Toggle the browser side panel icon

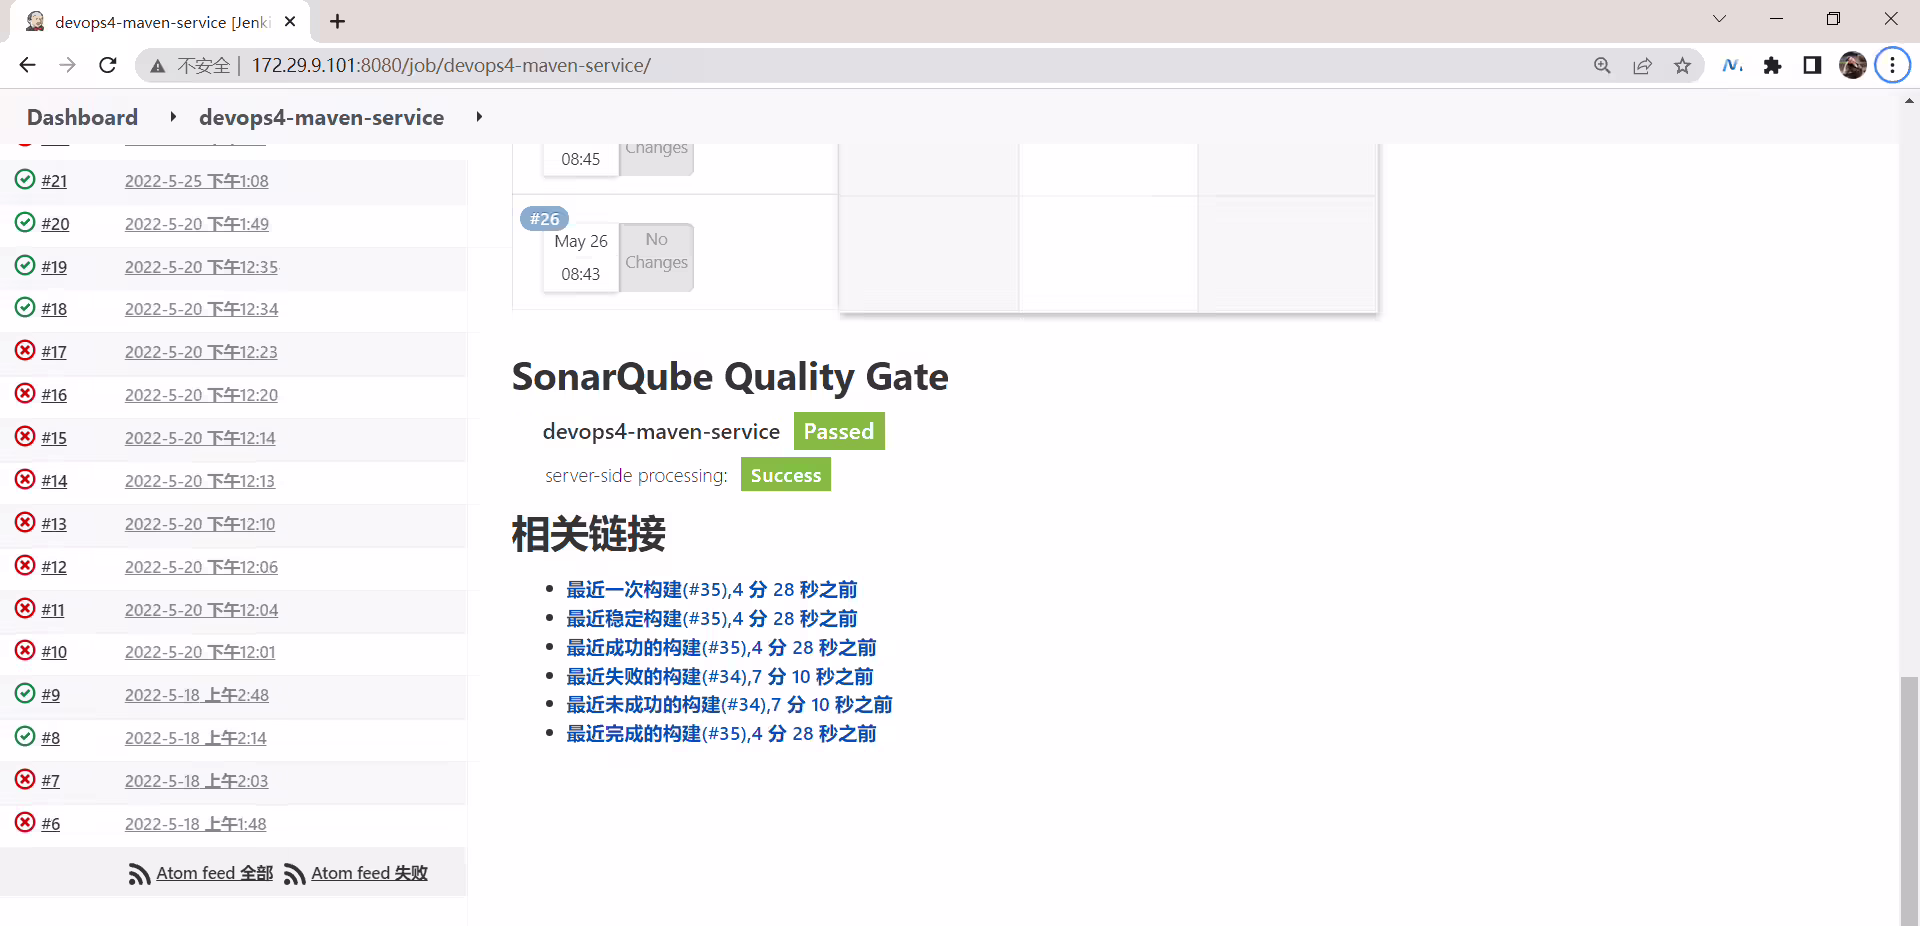1812,65
